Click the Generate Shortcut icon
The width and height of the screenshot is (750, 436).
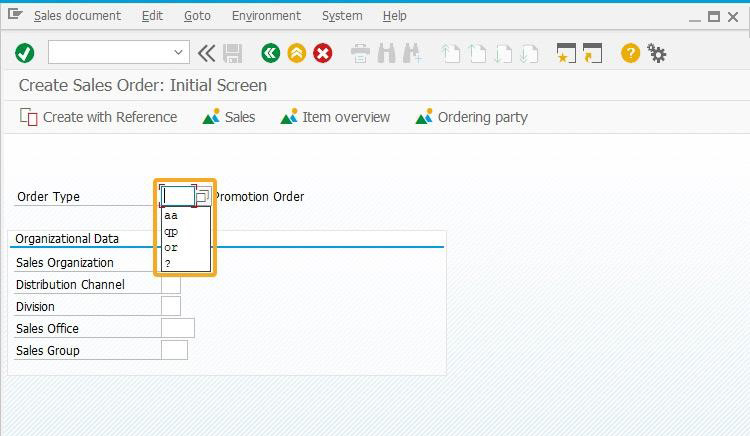click(592, 53)
